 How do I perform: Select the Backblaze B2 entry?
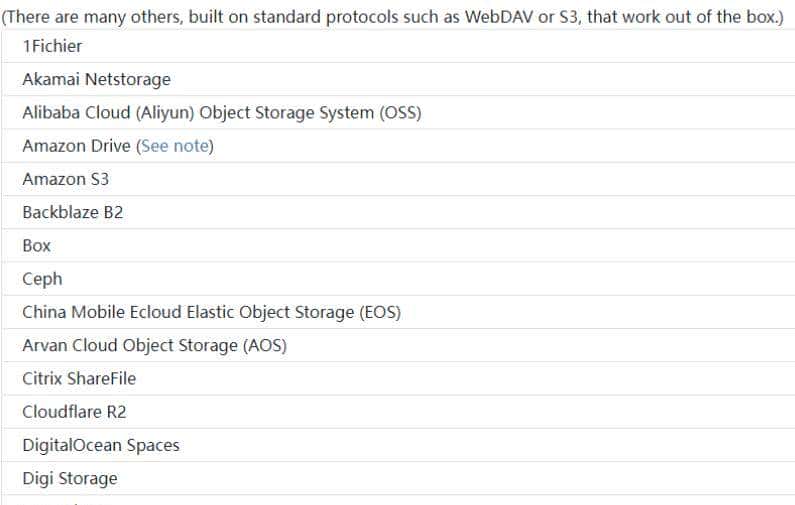click(72, 212)
